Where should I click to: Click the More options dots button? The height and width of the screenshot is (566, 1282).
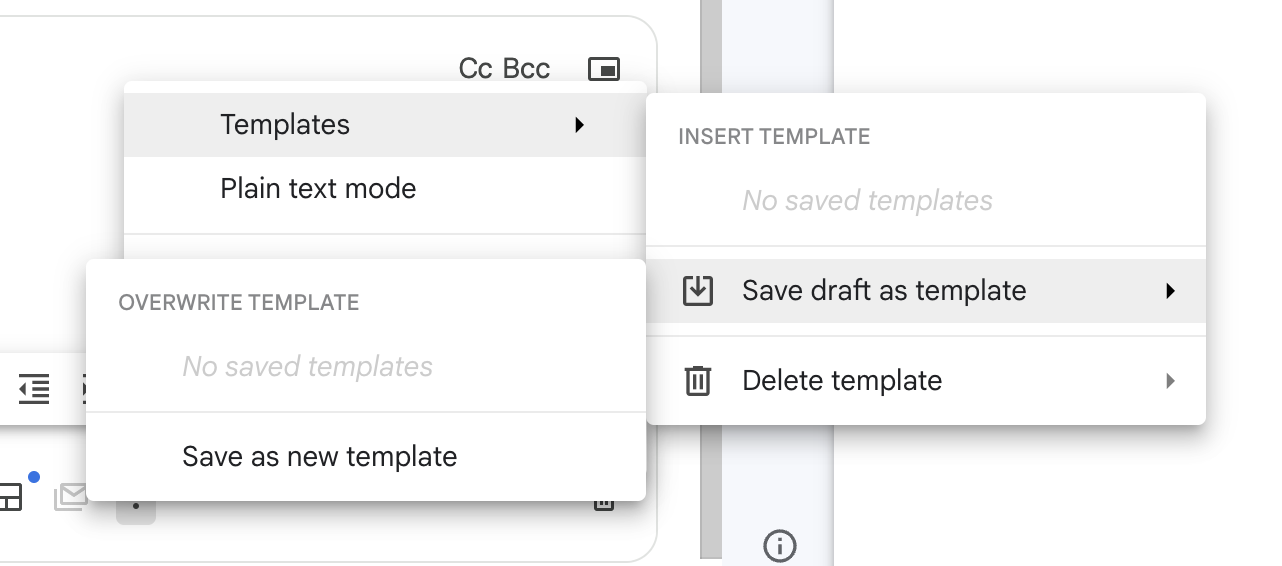pyautogui.click(x=136, y=509)
